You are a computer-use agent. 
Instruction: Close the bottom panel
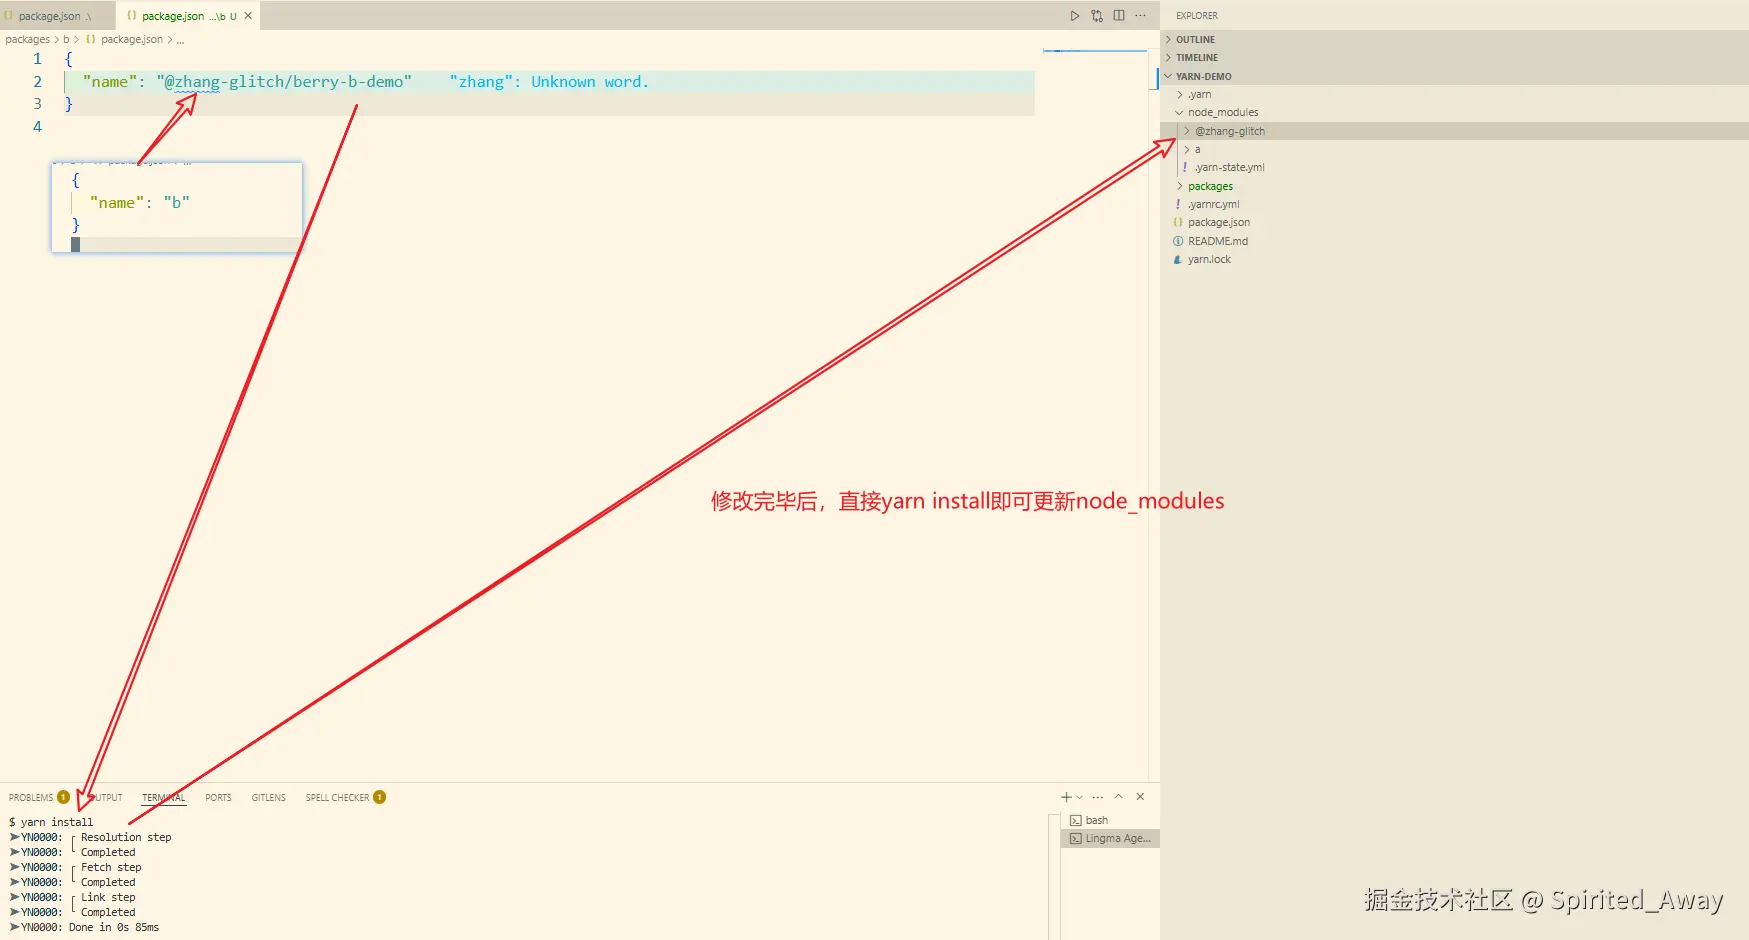pos(1141,797)
